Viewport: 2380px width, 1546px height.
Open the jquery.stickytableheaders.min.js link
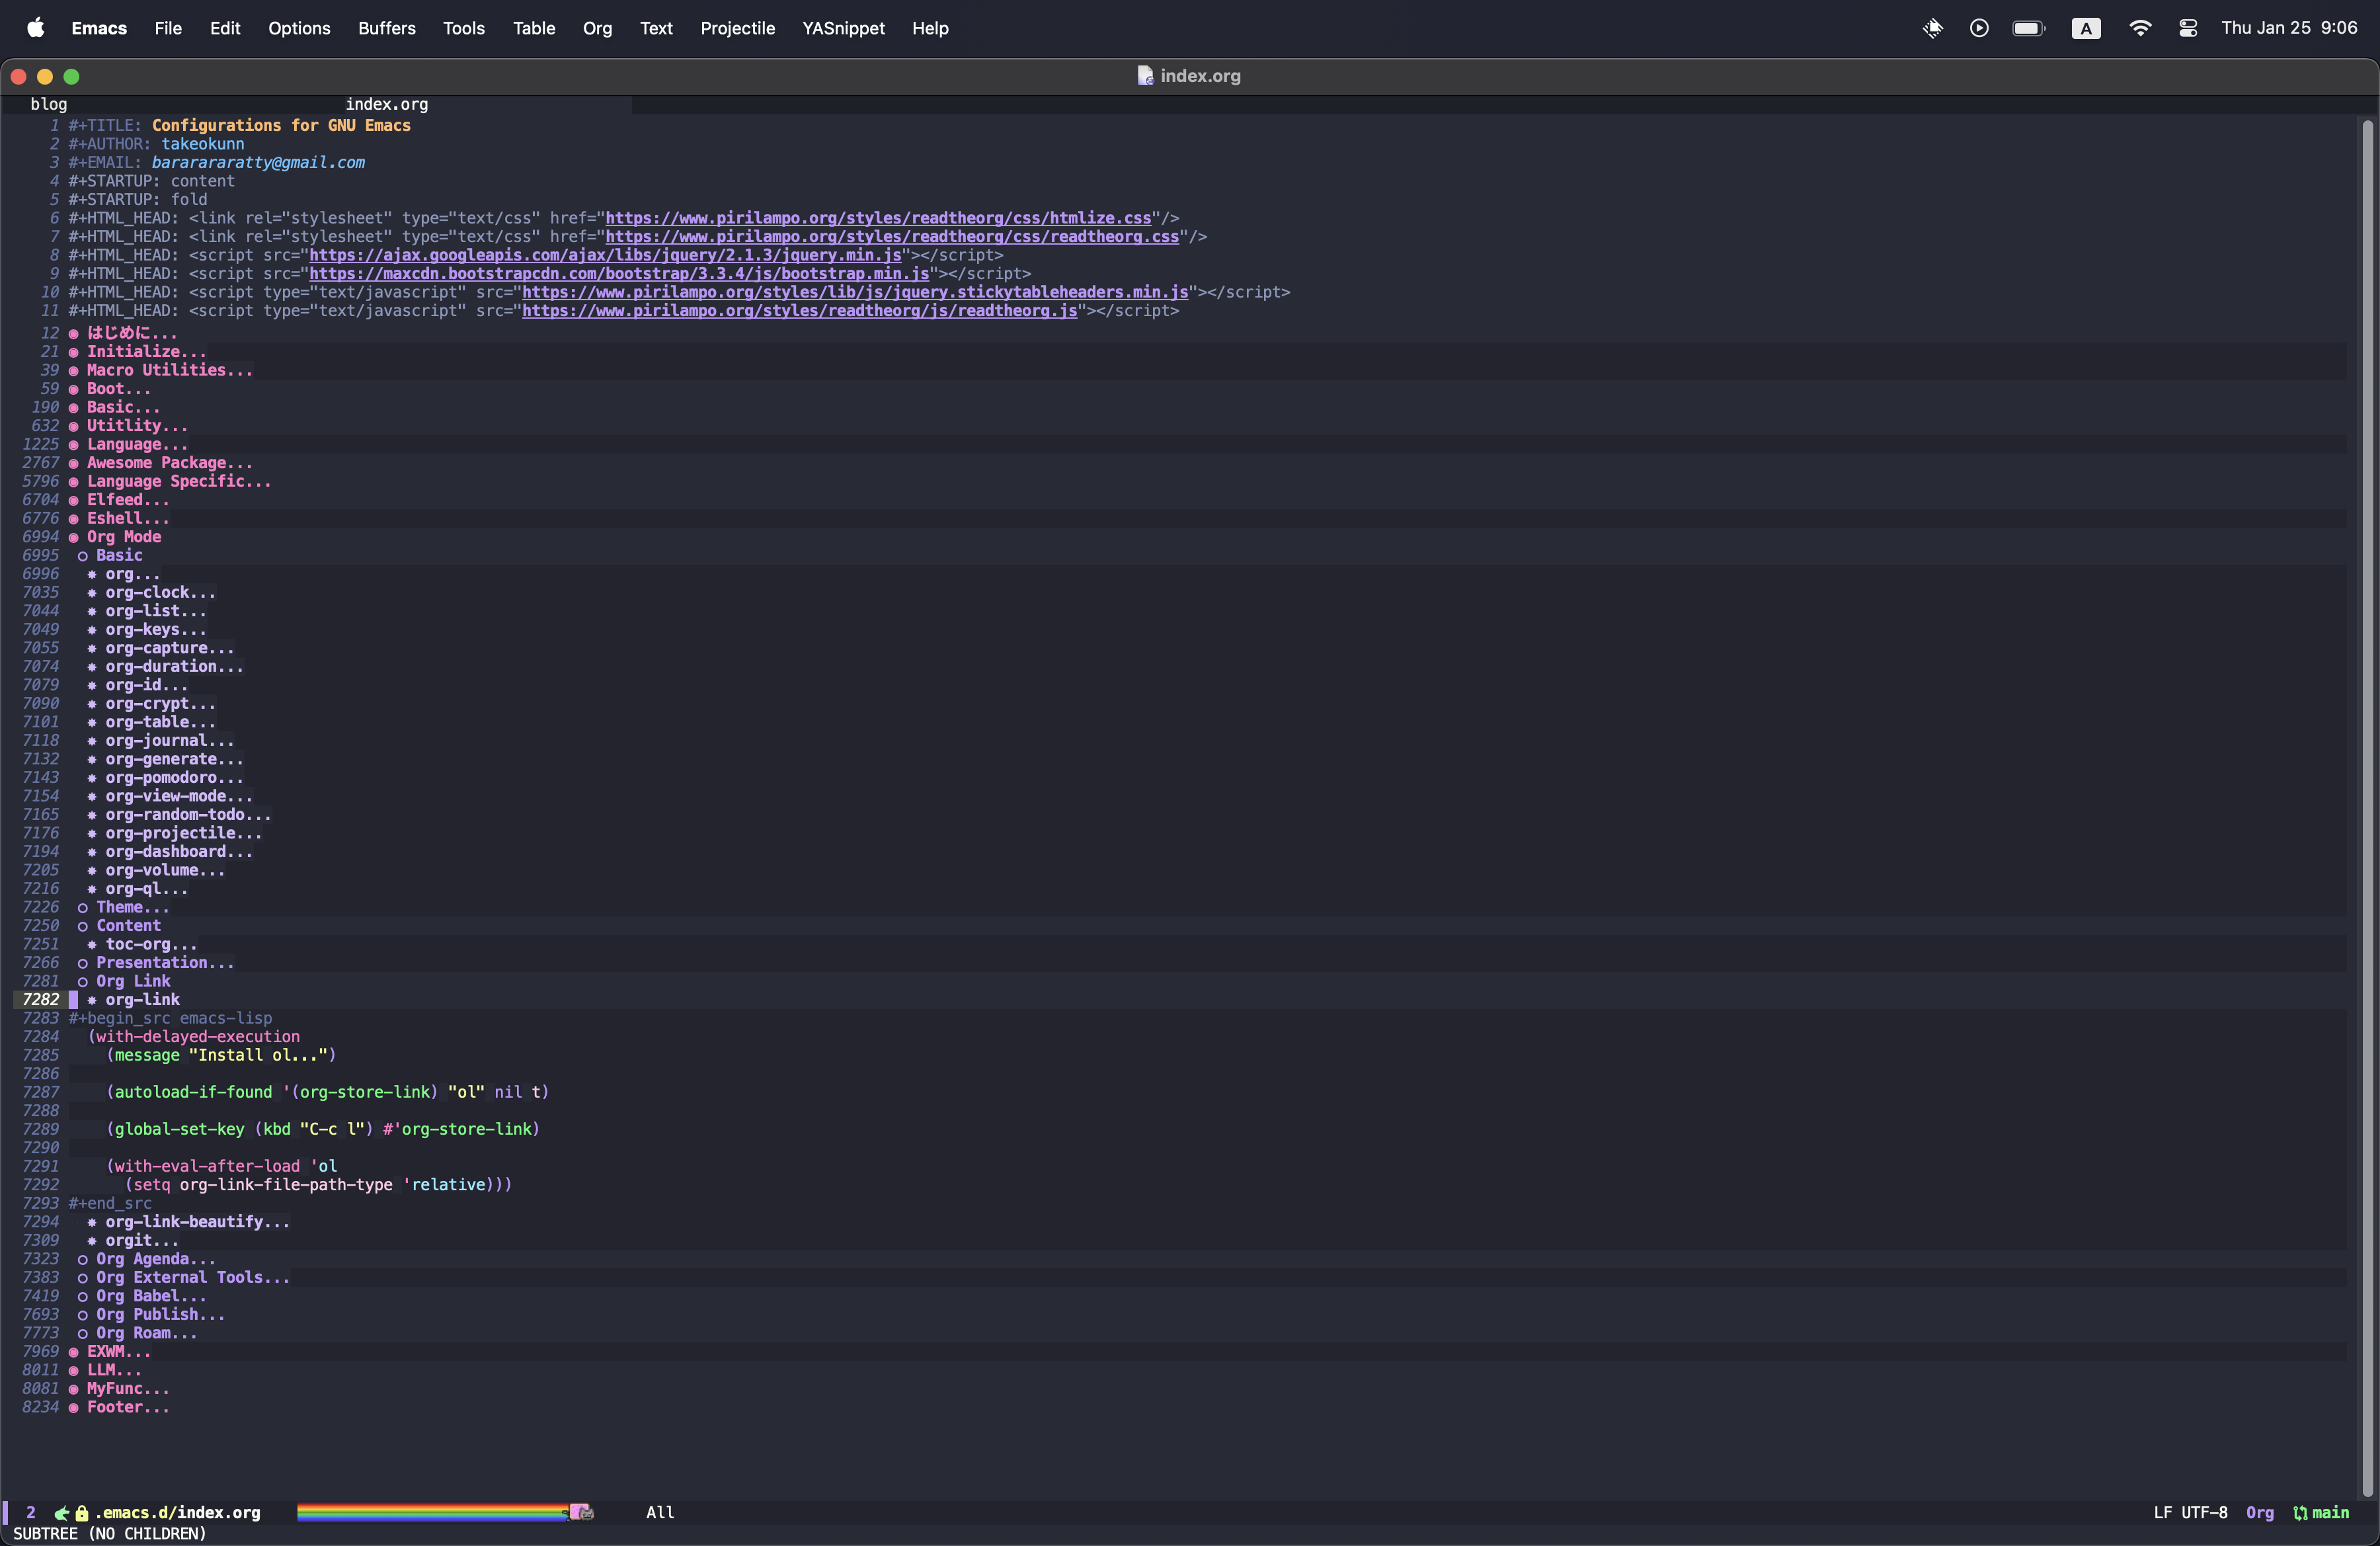pos(855,292)
